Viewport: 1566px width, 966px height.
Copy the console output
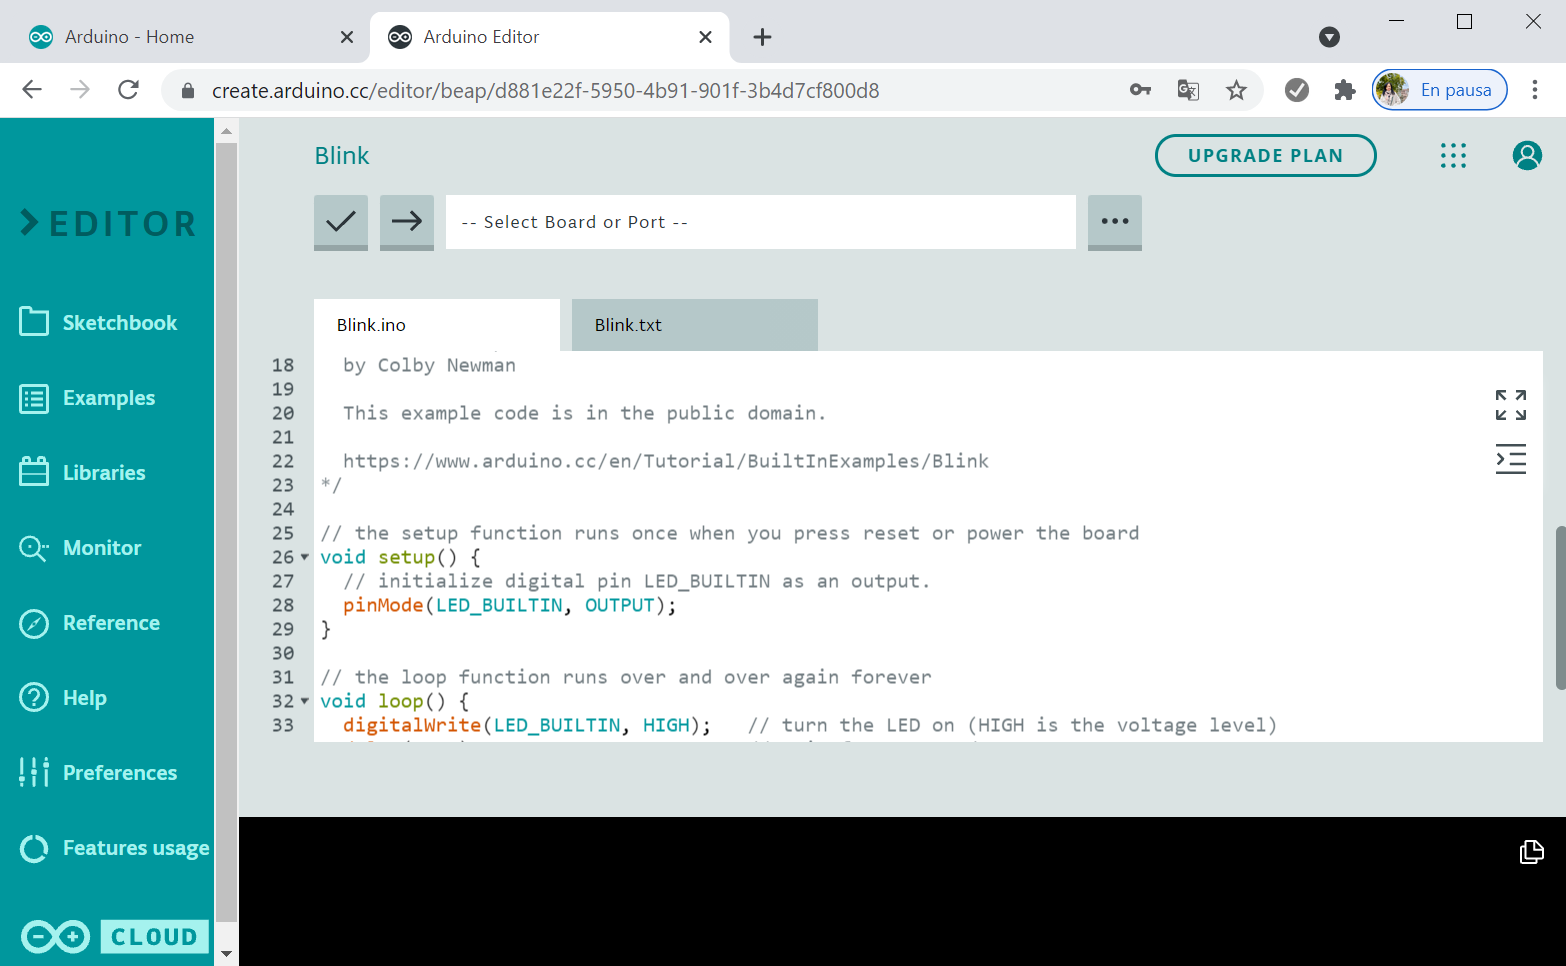(x=1531, y=852)
